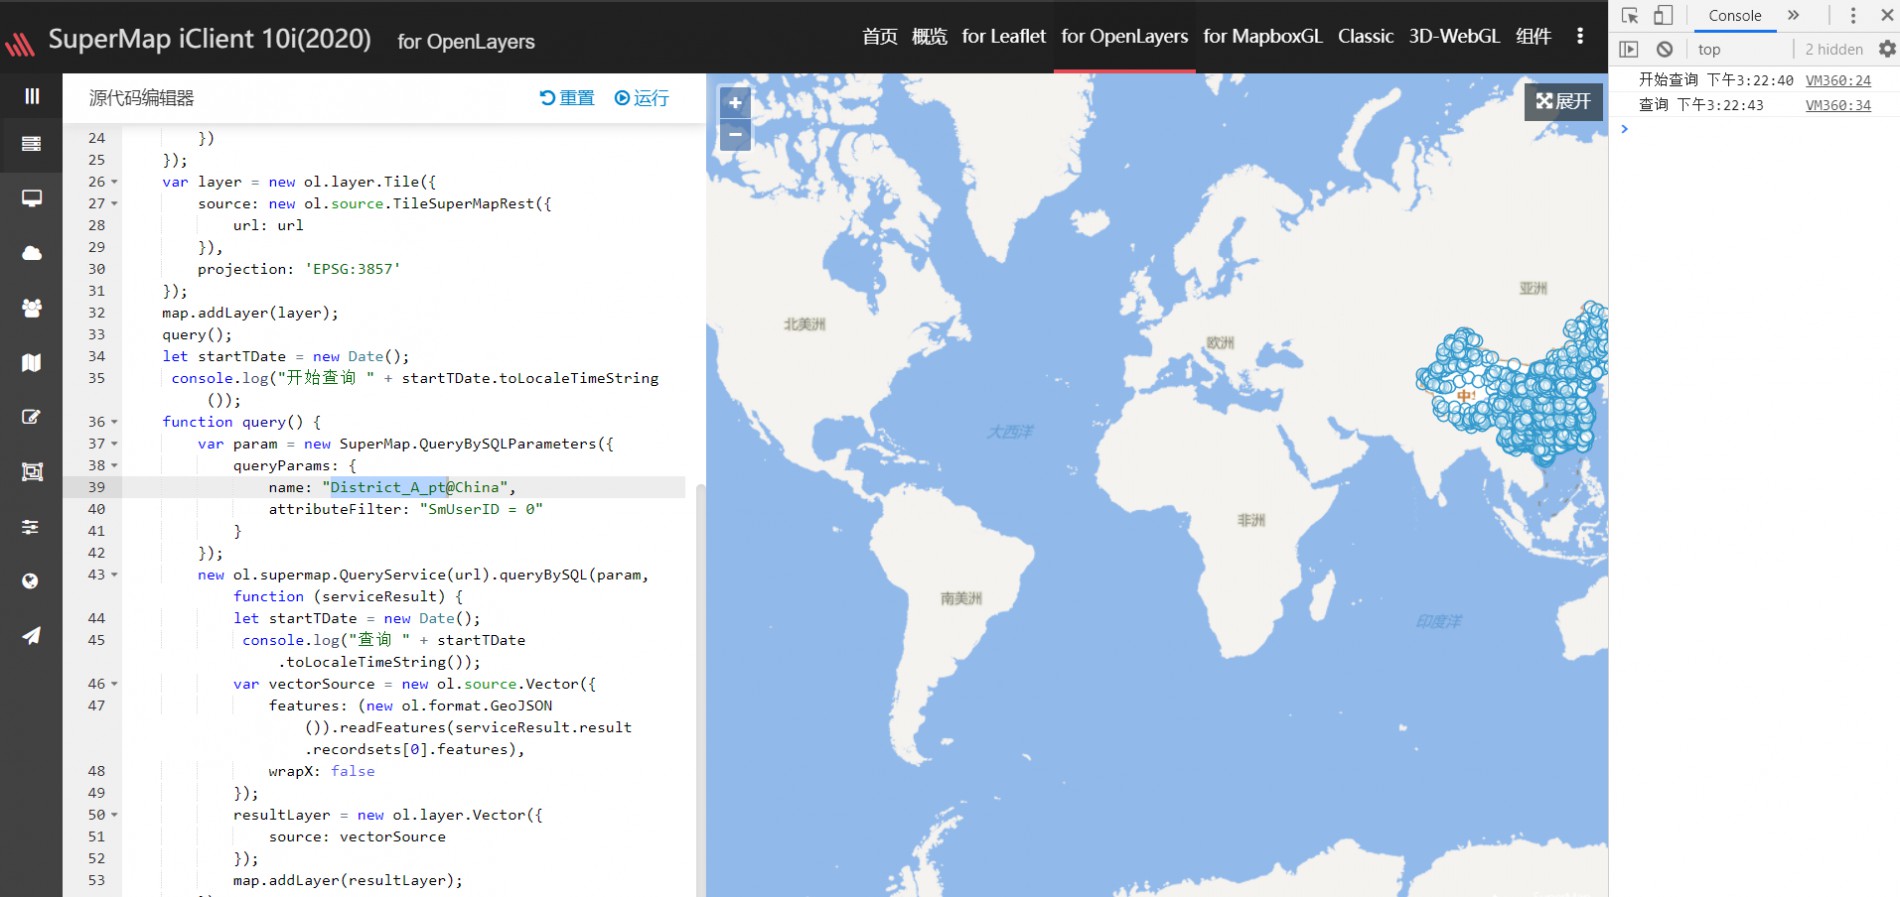Image resolution: width=1900 pixels, height=897 pixels.
Task: Open 组件 navigation item
Action: pyautogui.click(x=1534, y=36)
